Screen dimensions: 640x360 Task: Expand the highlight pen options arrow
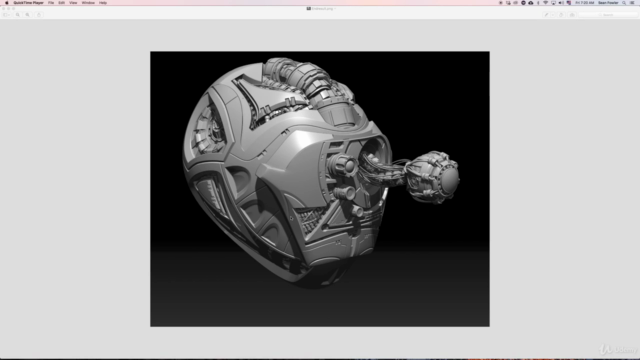553,15
